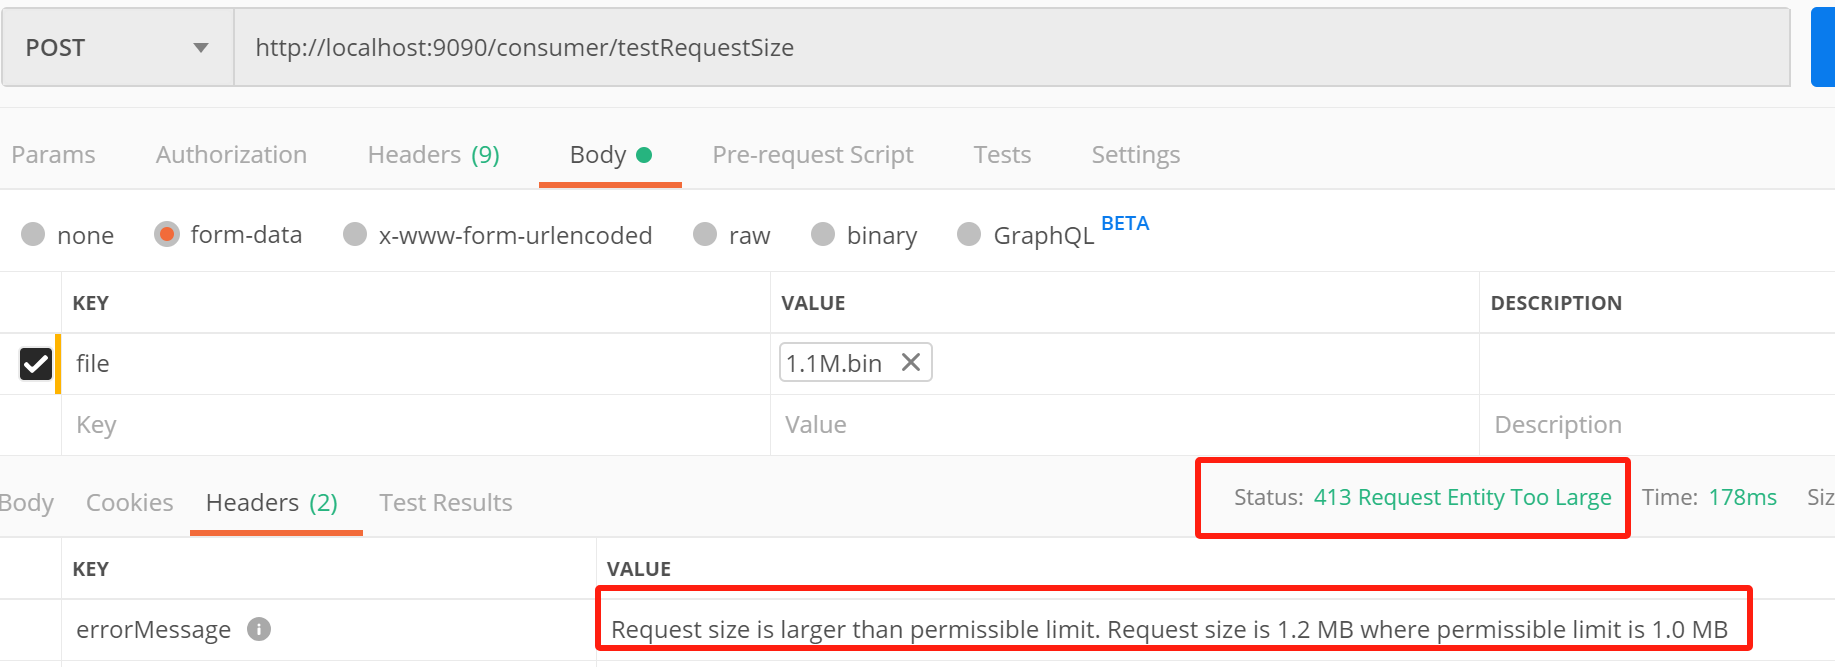Image resolution: width=1835 pixels, height=667 pixels.
Task: Switch to the Params tab
Action: click(x=54, y=155)
